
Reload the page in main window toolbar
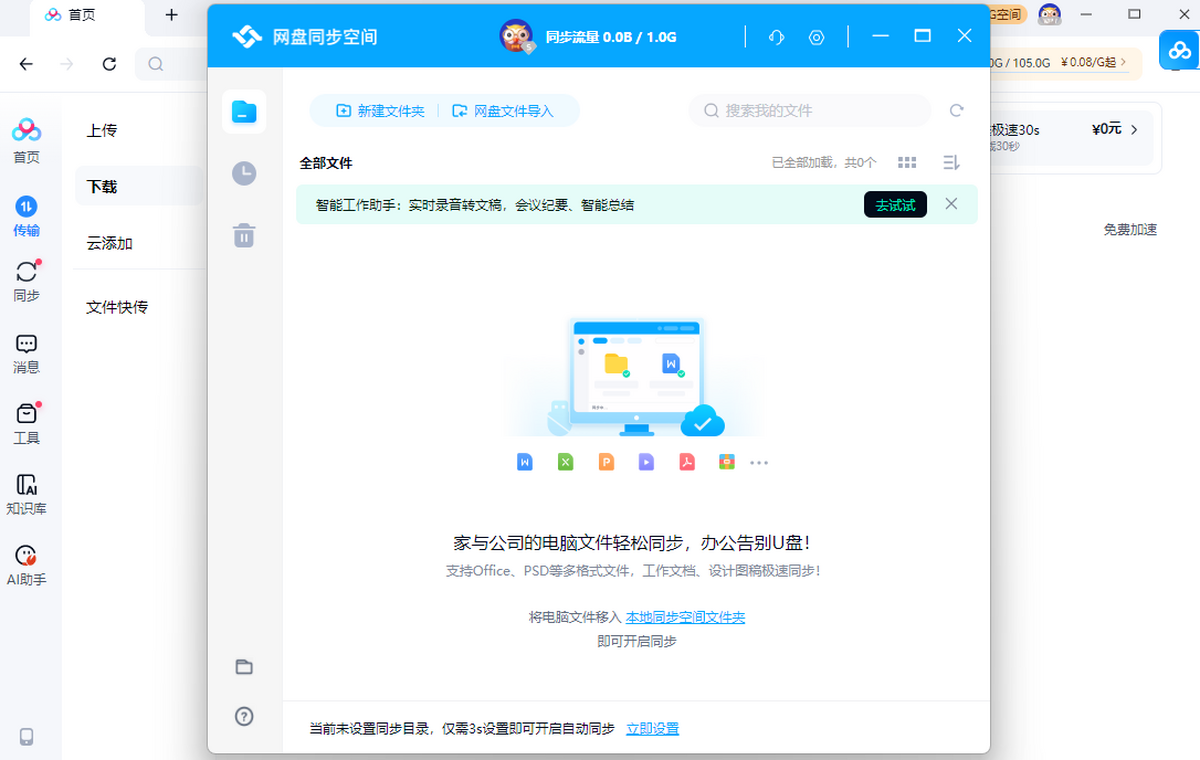[109, 64]
